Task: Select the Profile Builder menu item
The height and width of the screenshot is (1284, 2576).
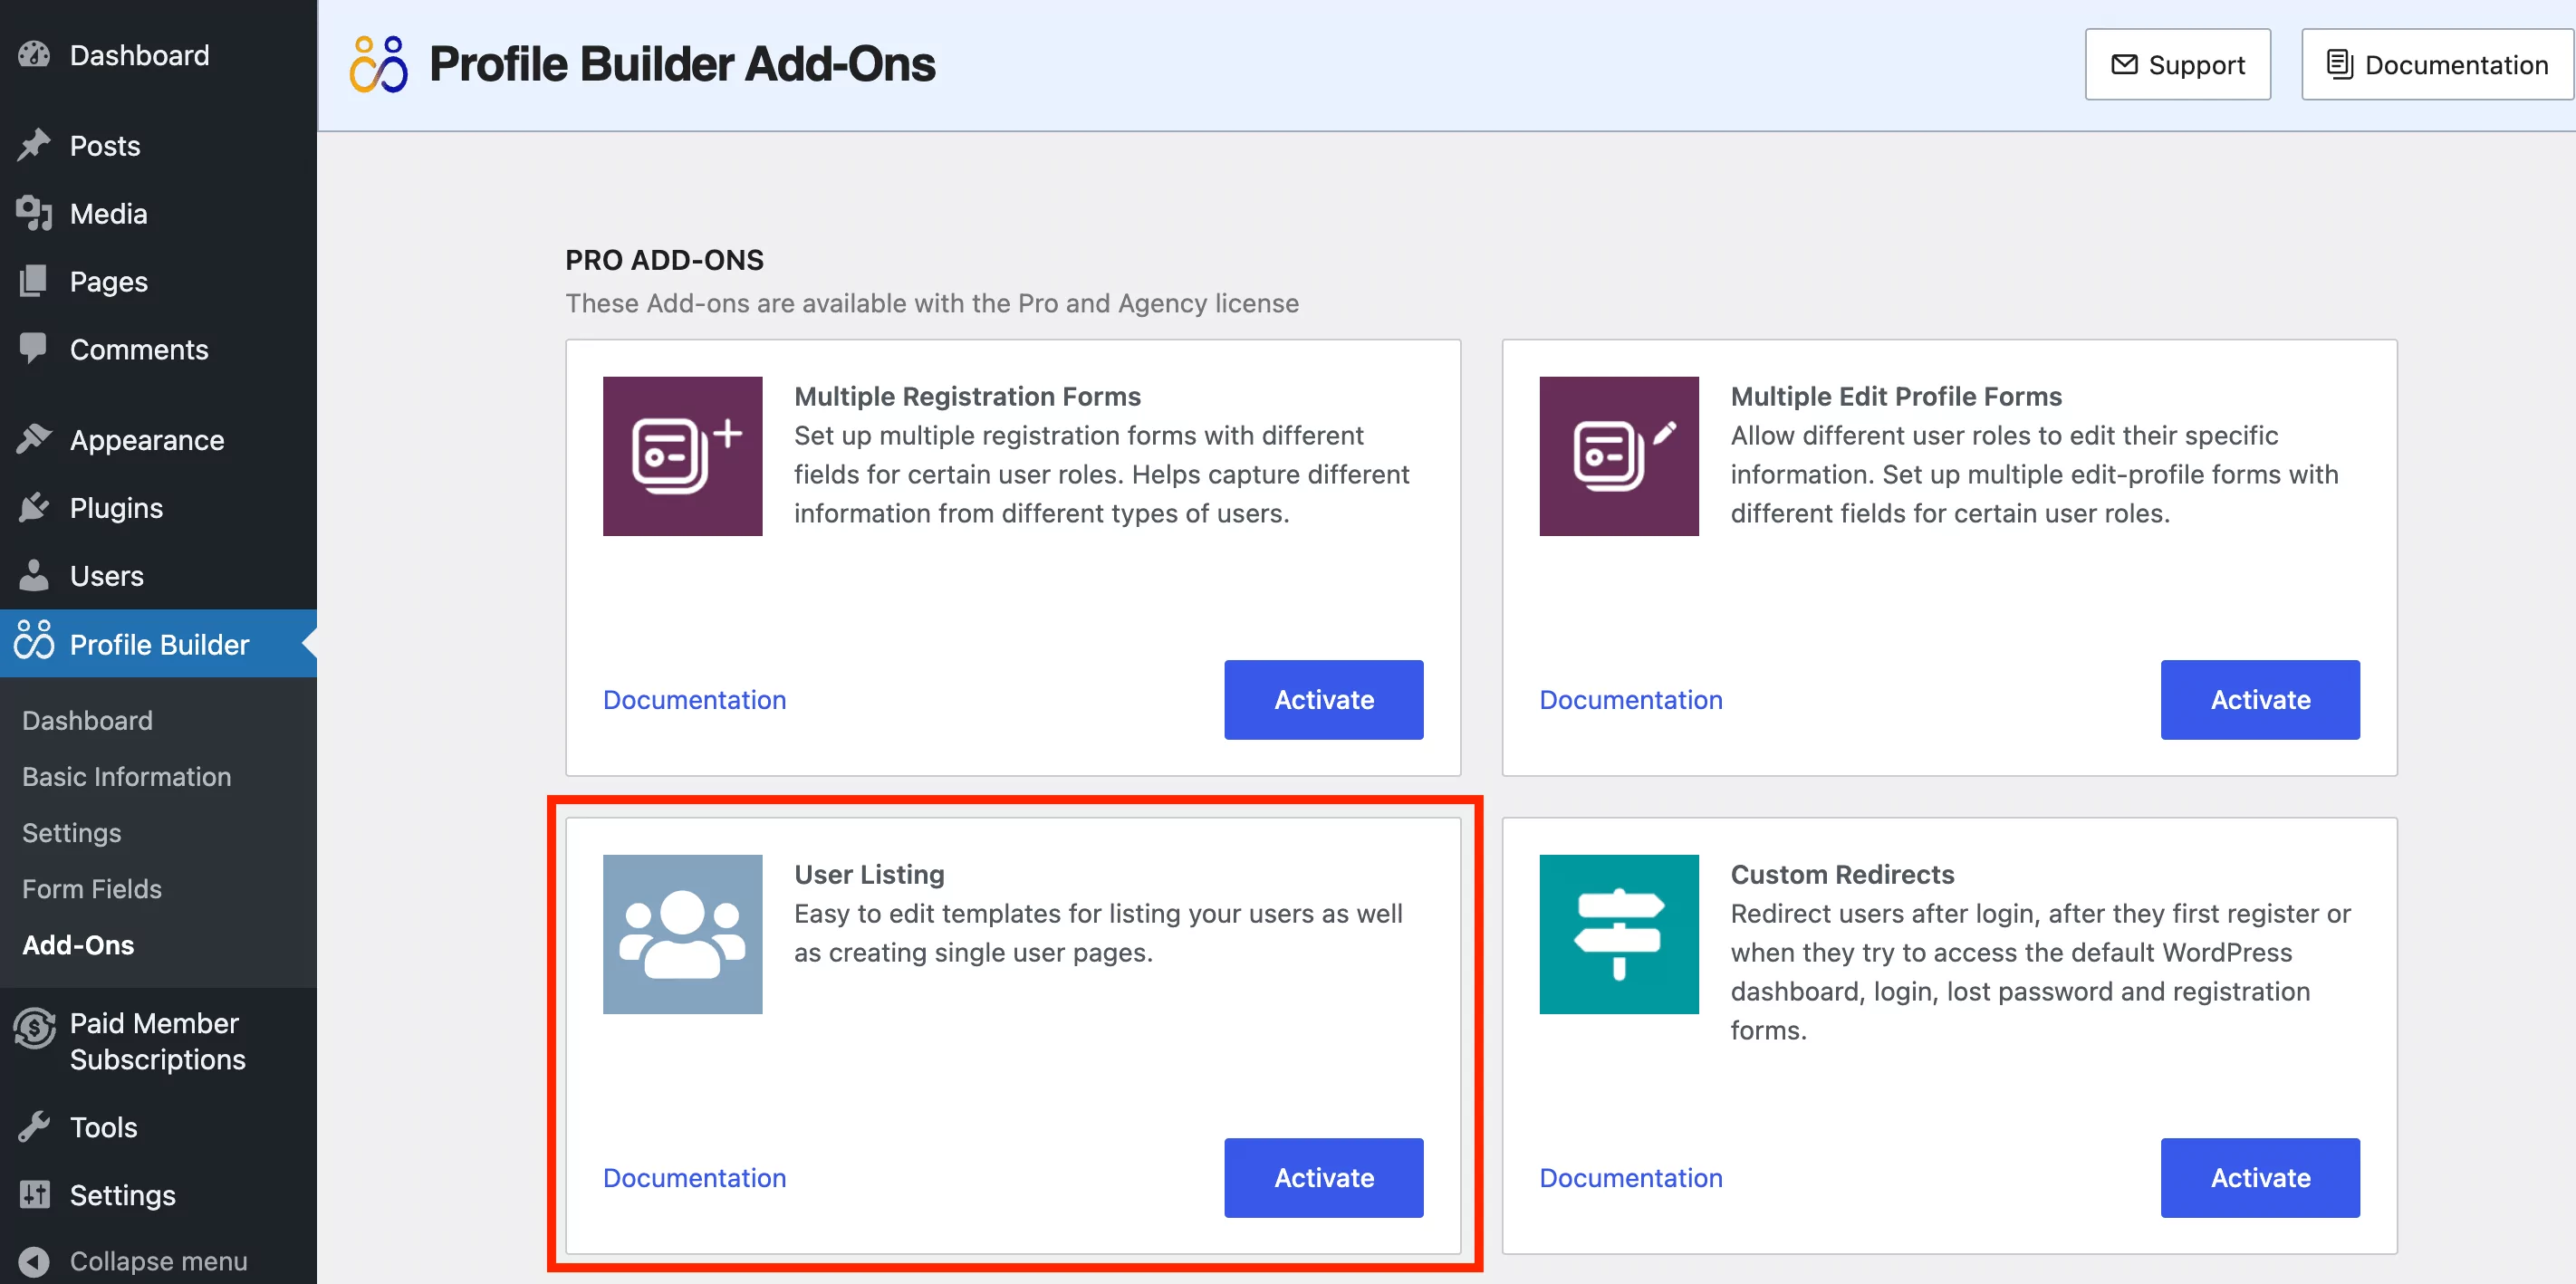Action: pyautogui.click(x=158, y=644)
